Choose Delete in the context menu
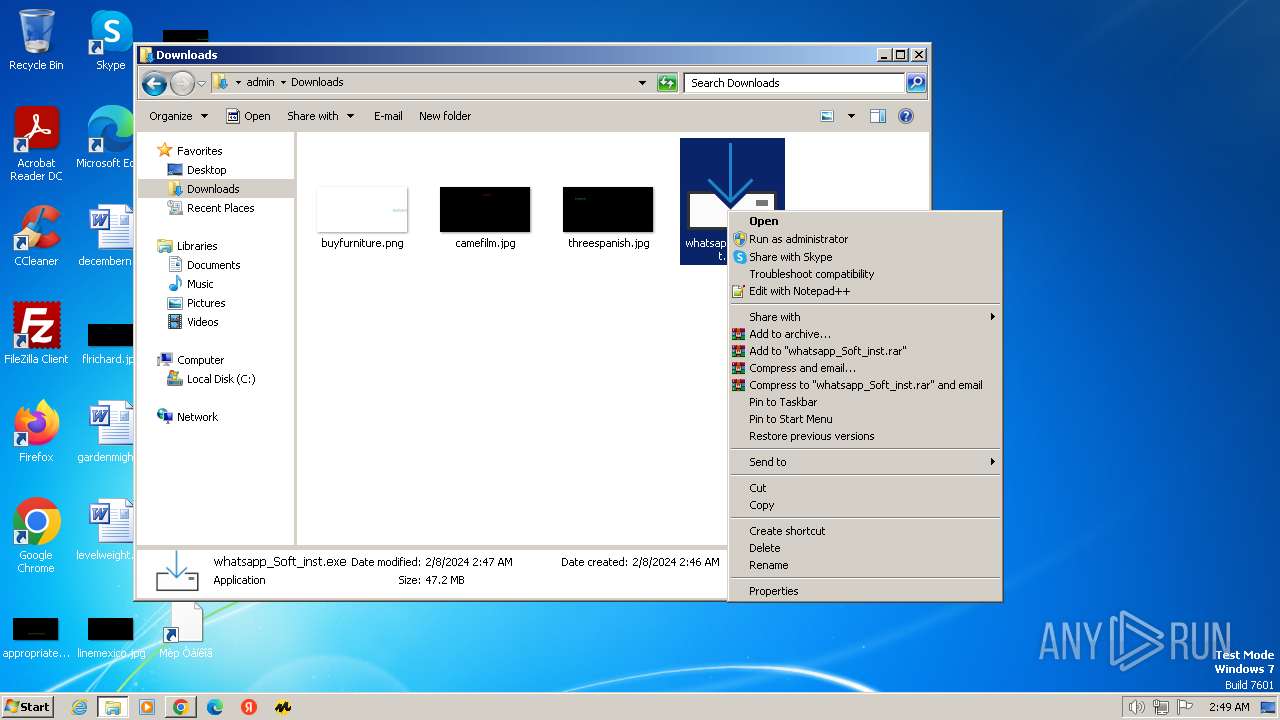Viewport: 1280px width, 720px height. 865,548
